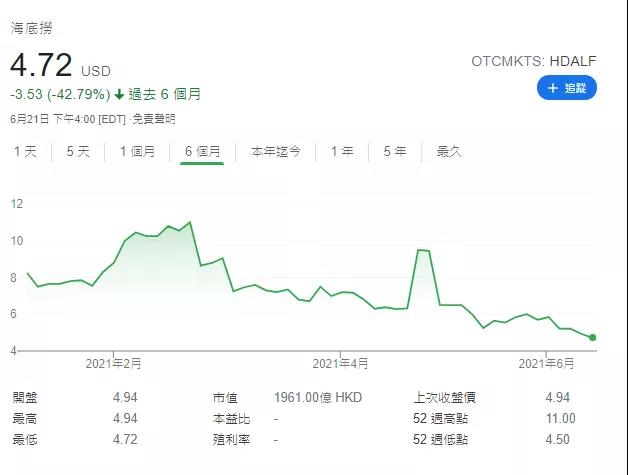The height and width of the screenshot is (475, 628).
Task: Click the 2021年2月 axis label
Action: pyautogui.click(x=113, y=364)
